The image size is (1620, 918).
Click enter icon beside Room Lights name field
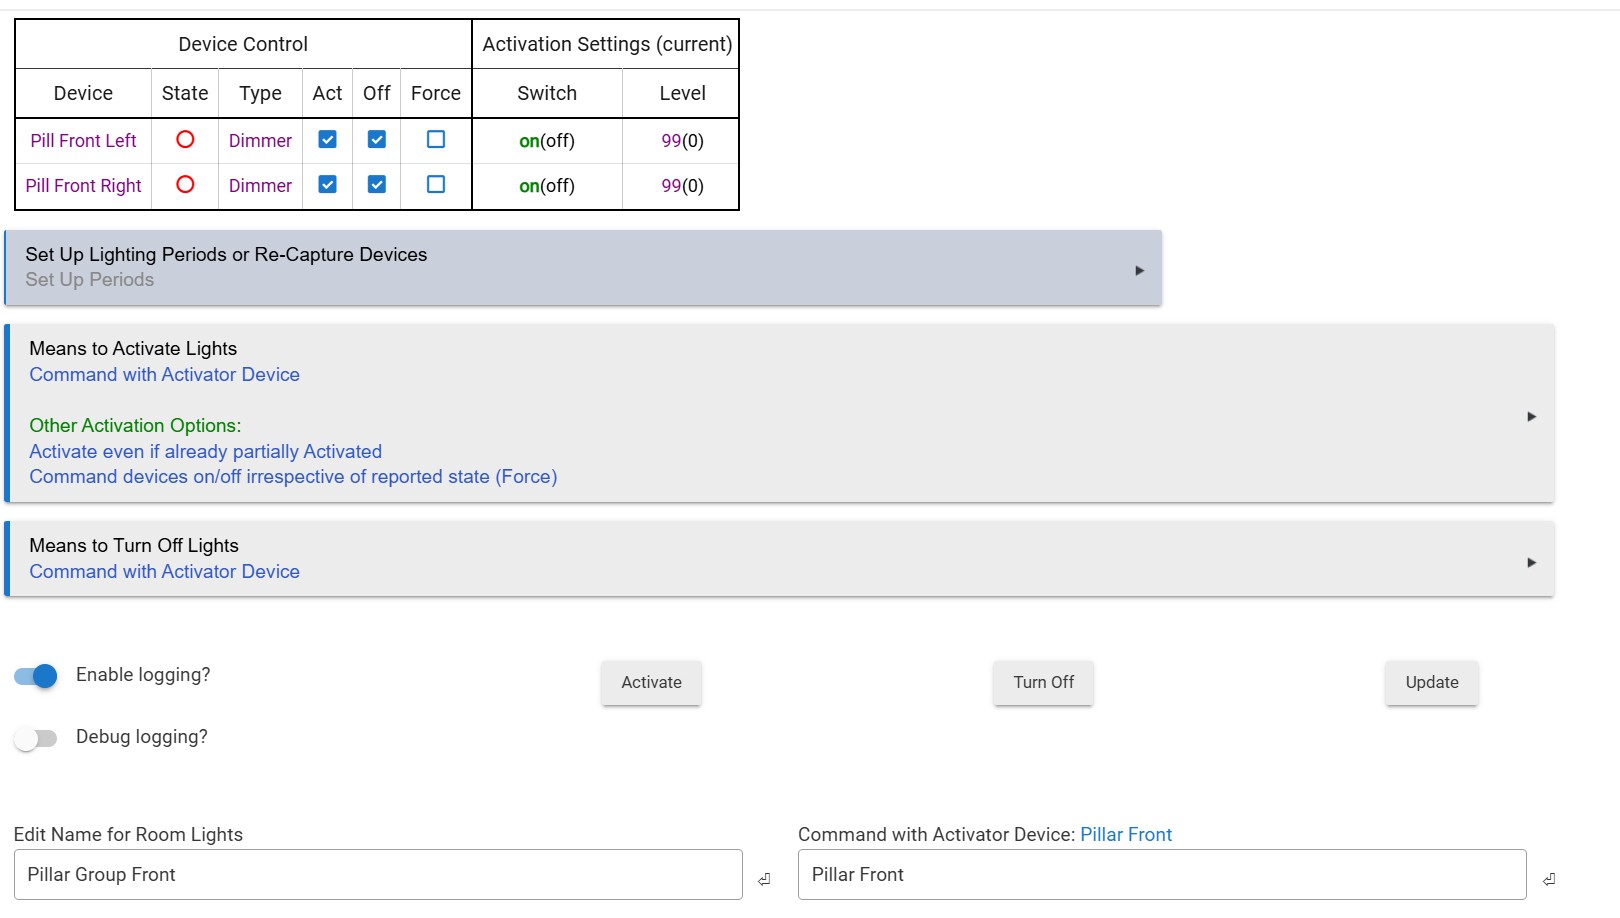764,879
